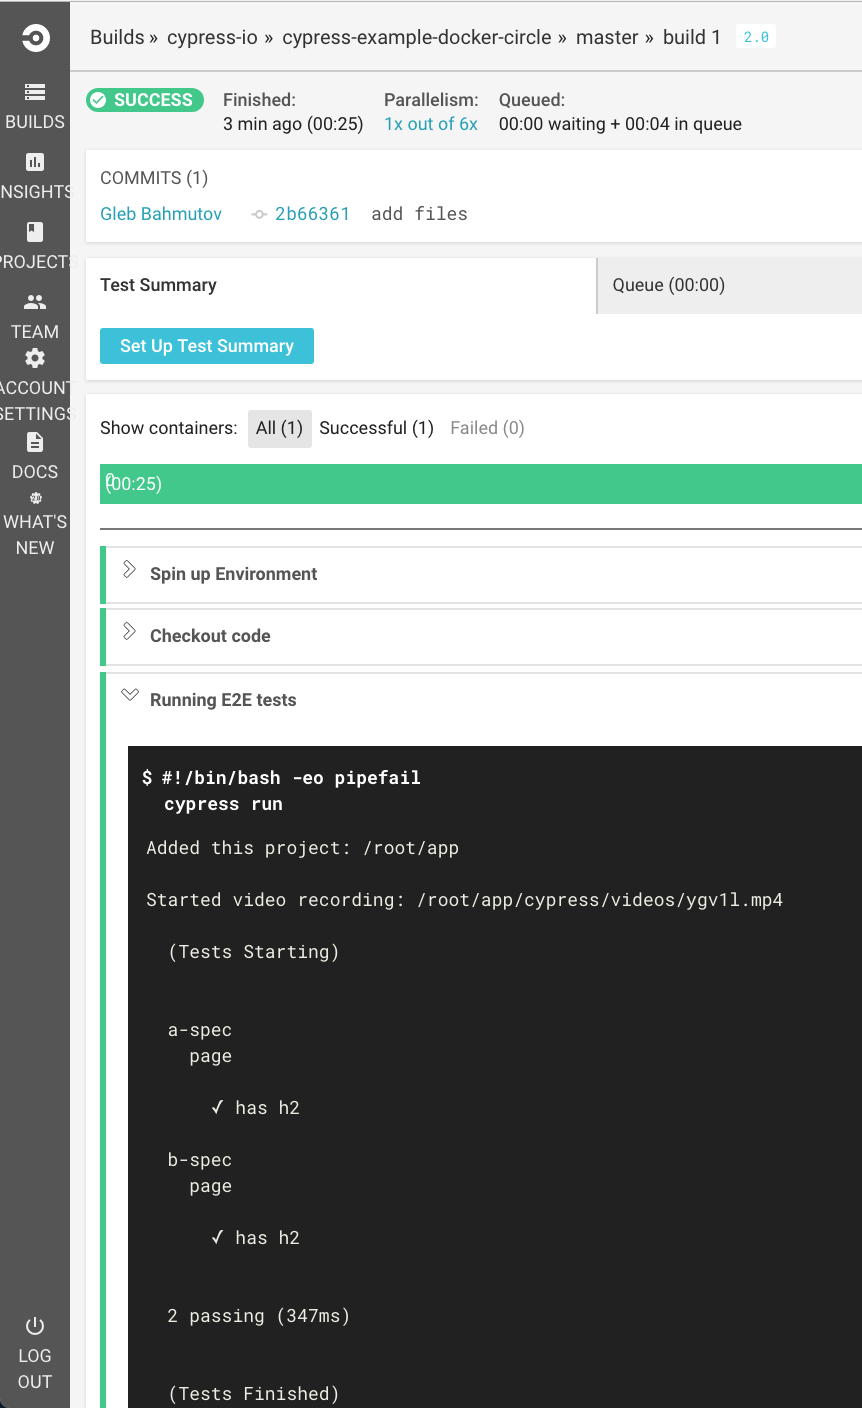Open Gleb Bahmutov author link
Viewport: 862px width, 1408px height.
click(x=161, y=214)
